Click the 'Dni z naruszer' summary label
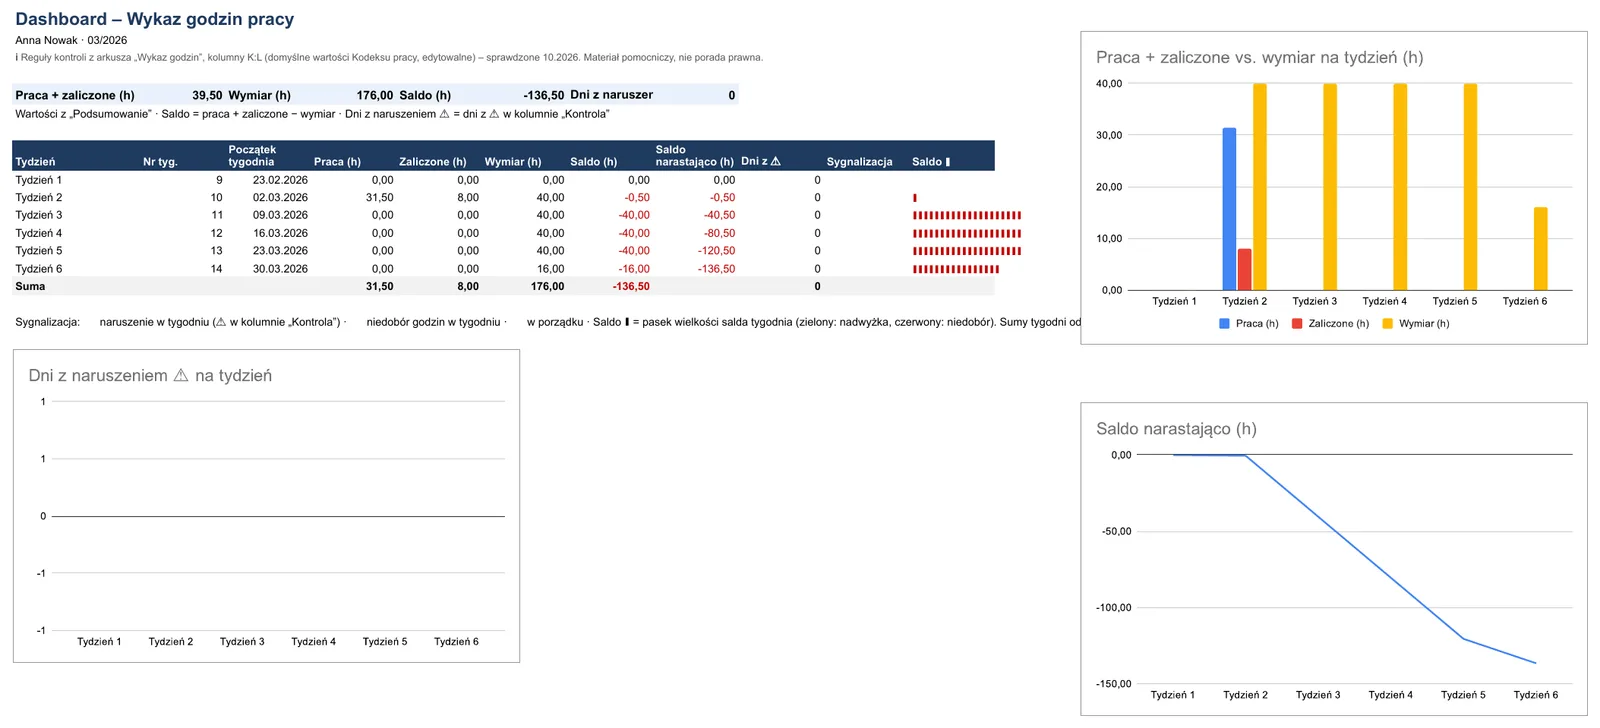This screenshot has height=728, width=1600. tap(611, 95)
